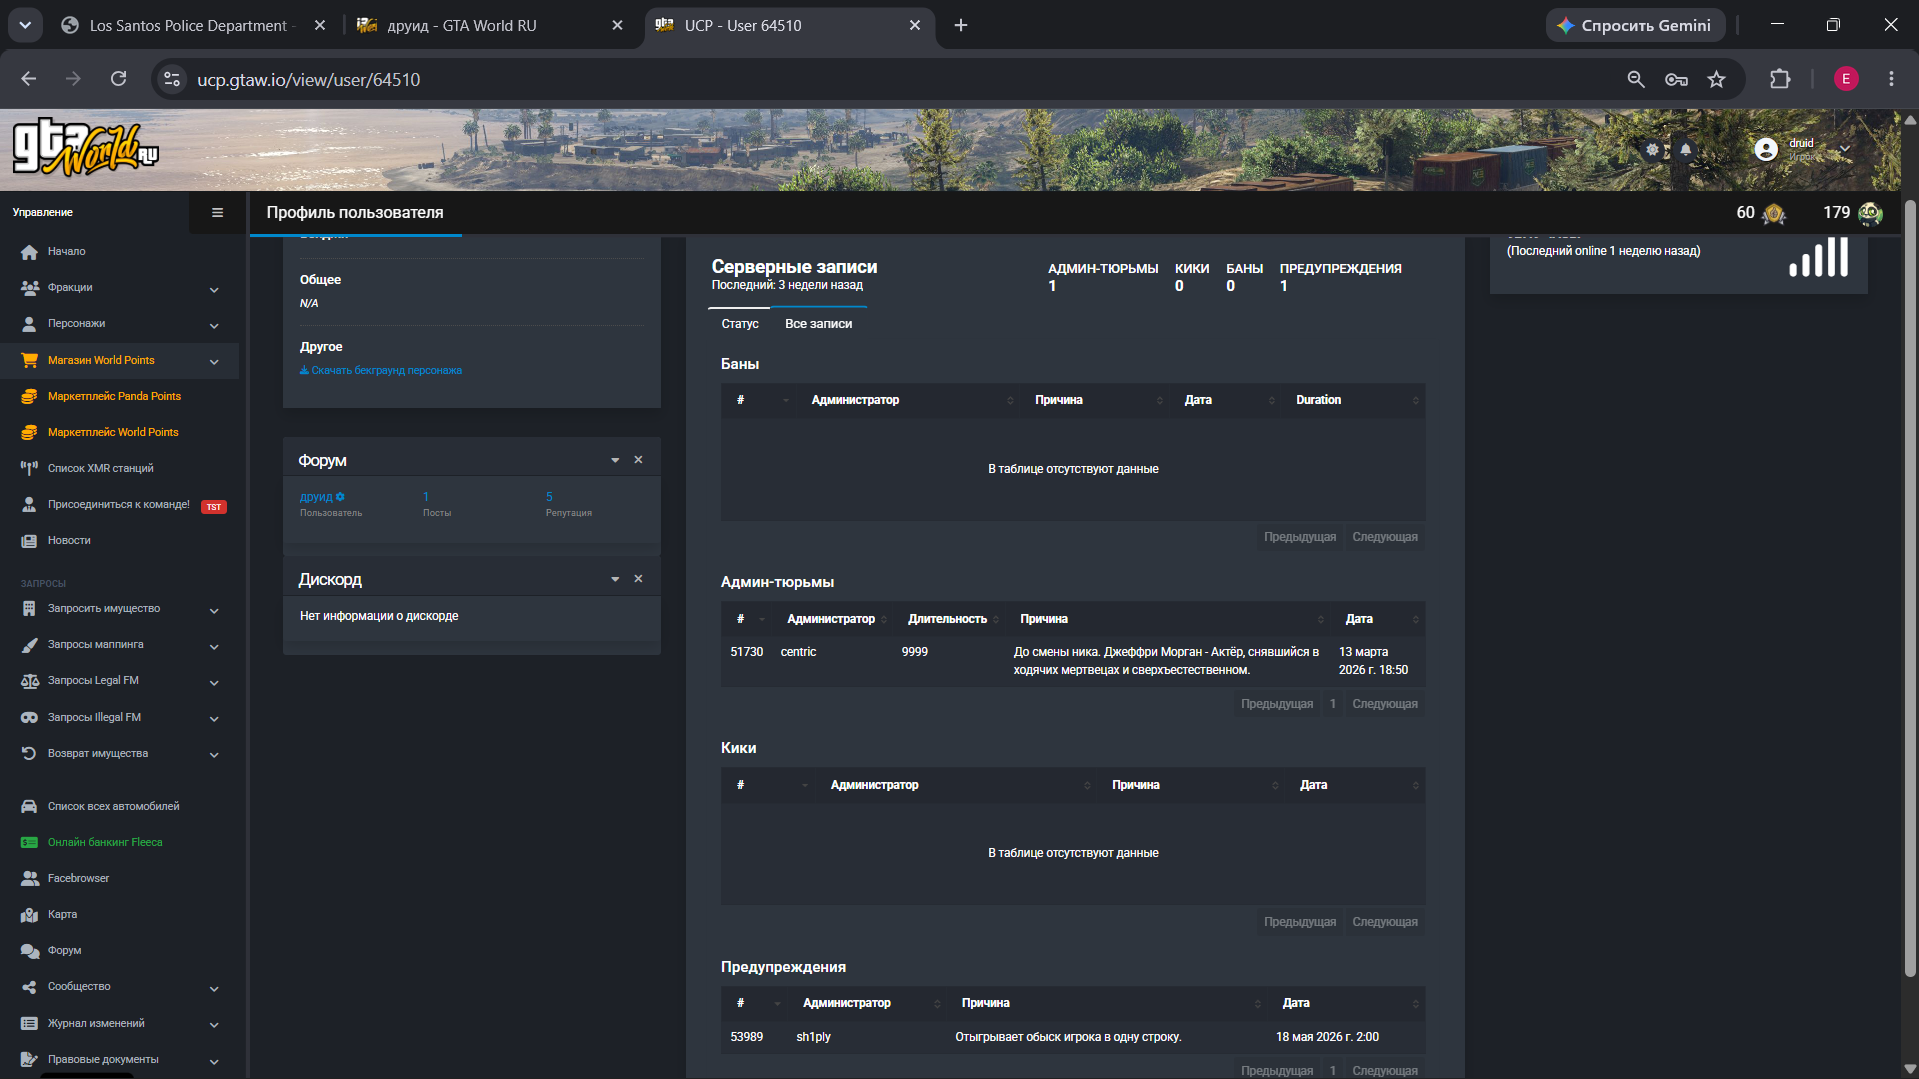This screenshot has width=1919, height=1079.
Task: Click Спросить Gemini button
Action: click(1636, 25)
